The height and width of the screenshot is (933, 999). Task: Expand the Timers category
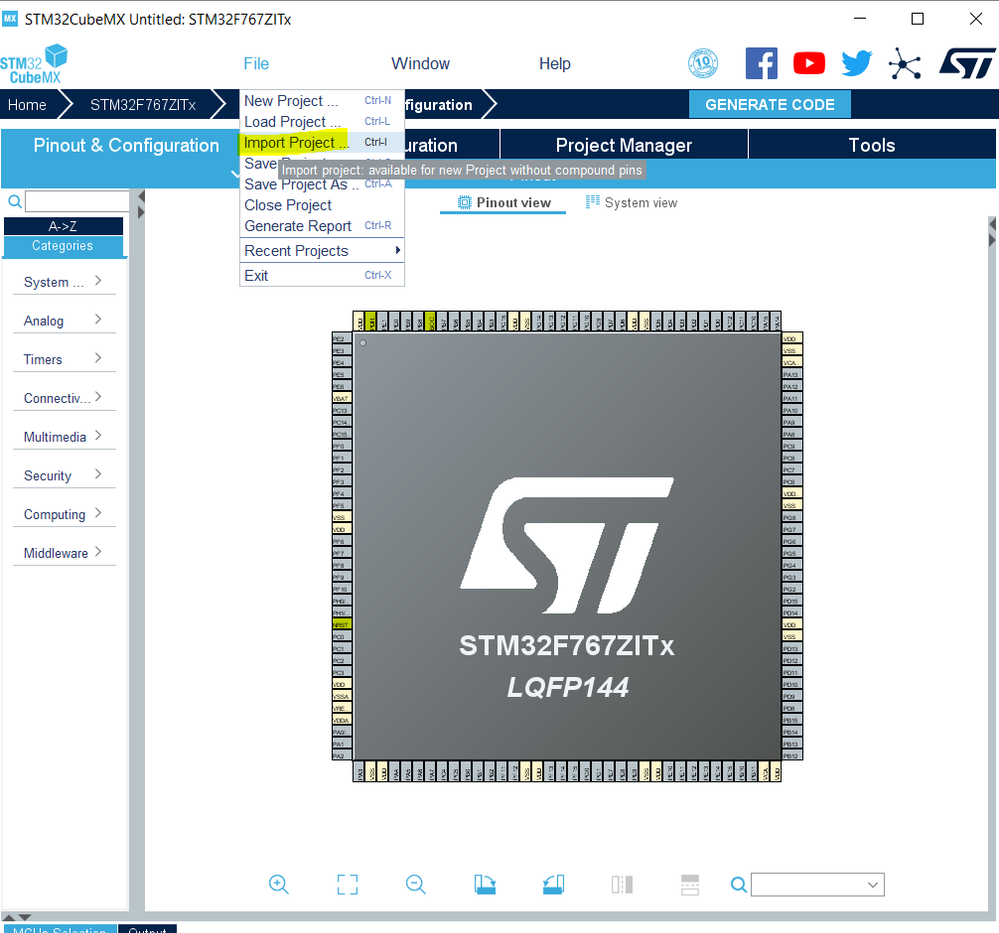[x=64, y=359]
